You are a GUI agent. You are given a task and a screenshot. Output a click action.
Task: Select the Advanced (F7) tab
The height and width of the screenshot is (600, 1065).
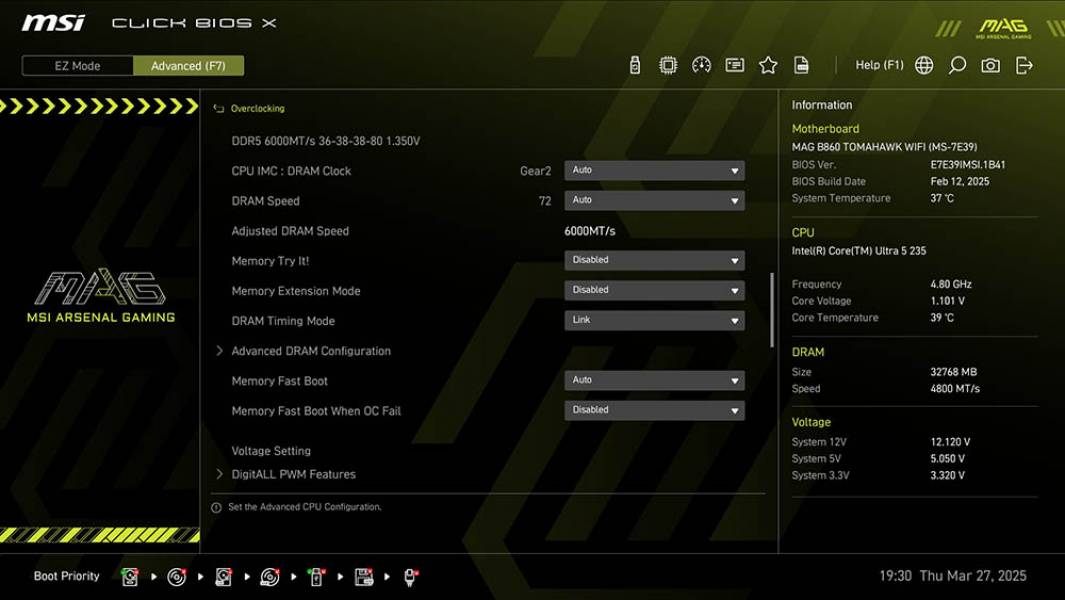[188, 66]
